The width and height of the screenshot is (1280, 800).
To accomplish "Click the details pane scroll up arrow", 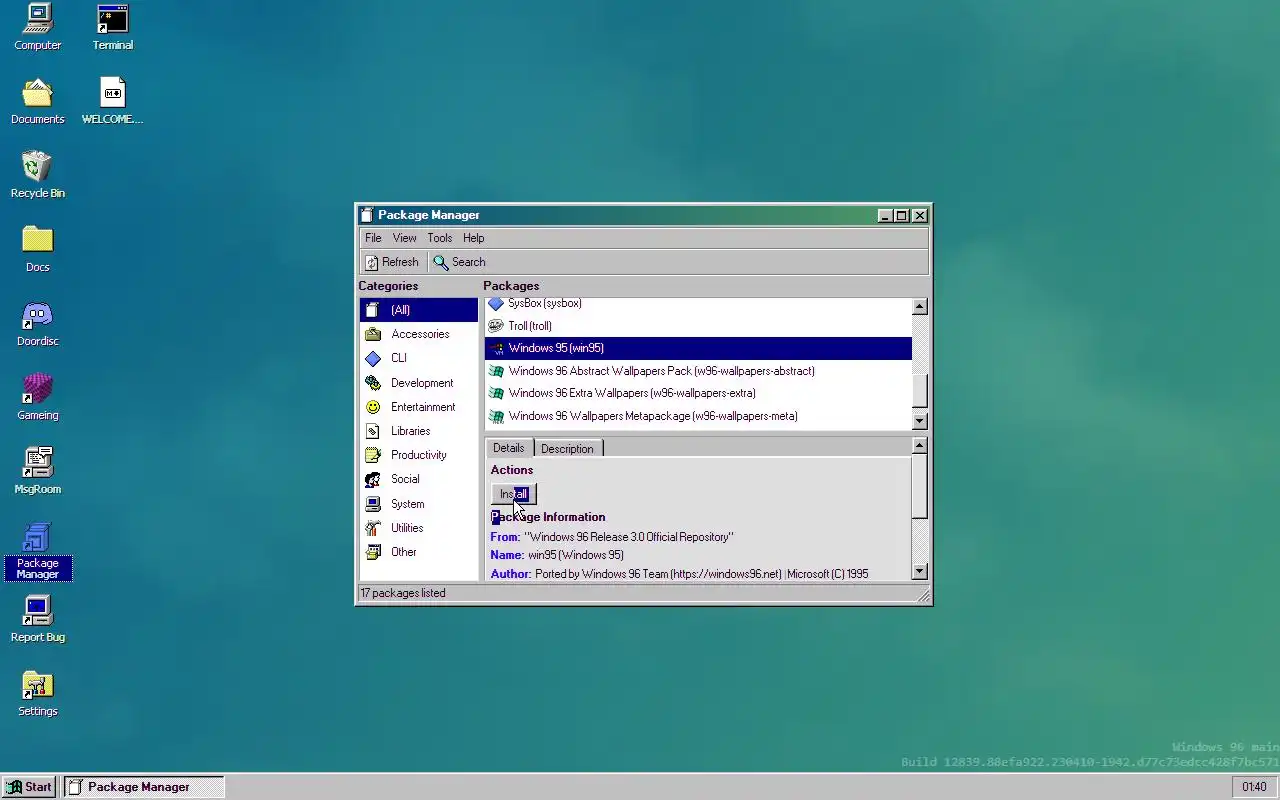I will coord(920,446).
